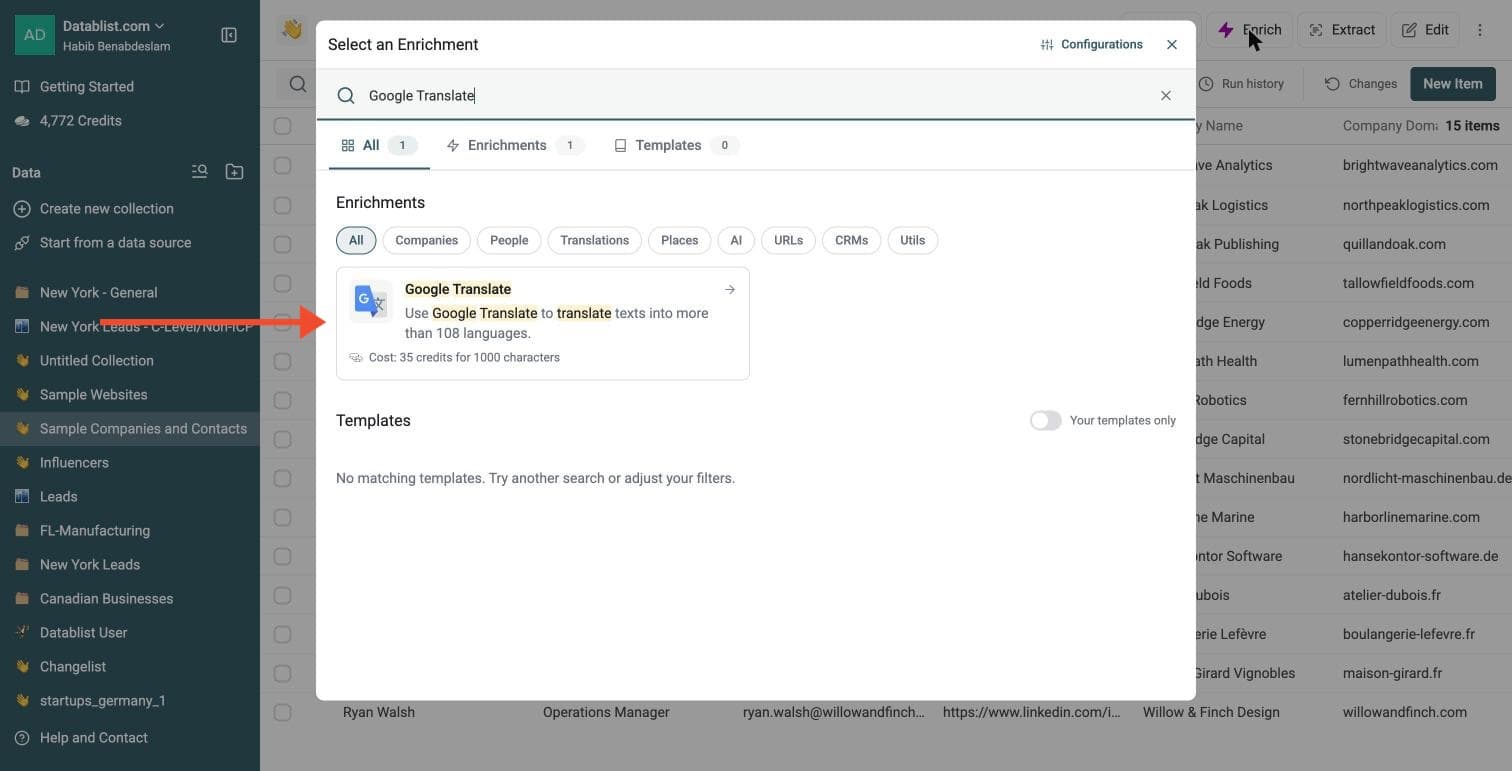The height and width of the screenshot is (771, 1512).
Task: Tick the checkbox in brightwaveanalytics.com row
Action: [x=283, y=165]
